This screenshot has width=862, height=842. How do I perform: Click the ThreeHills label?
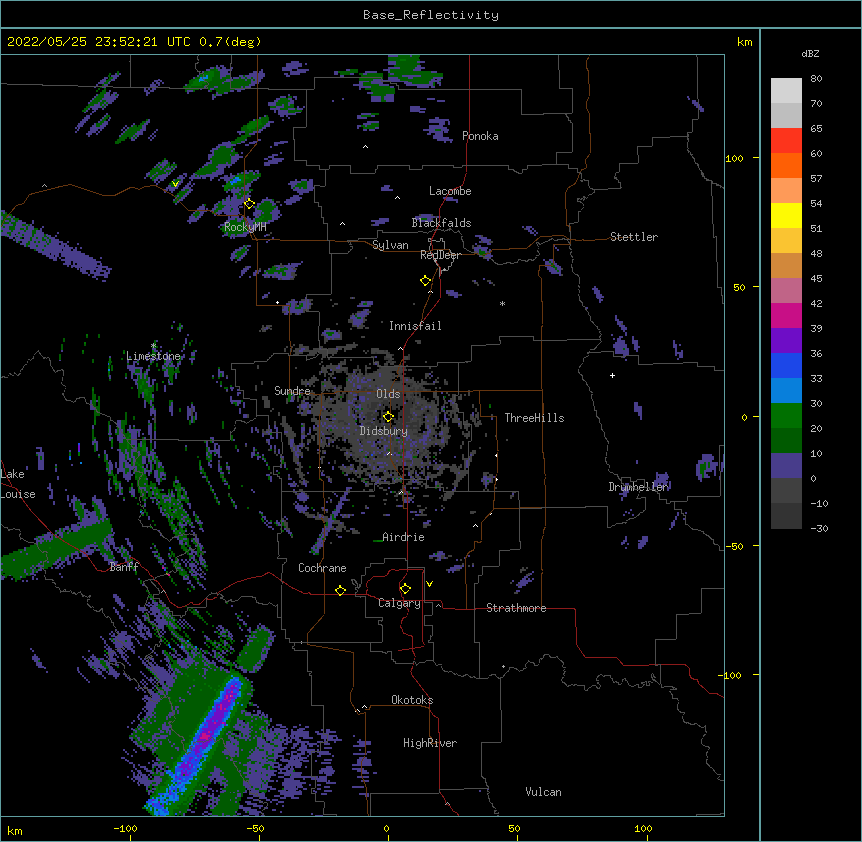pos(534,418)
